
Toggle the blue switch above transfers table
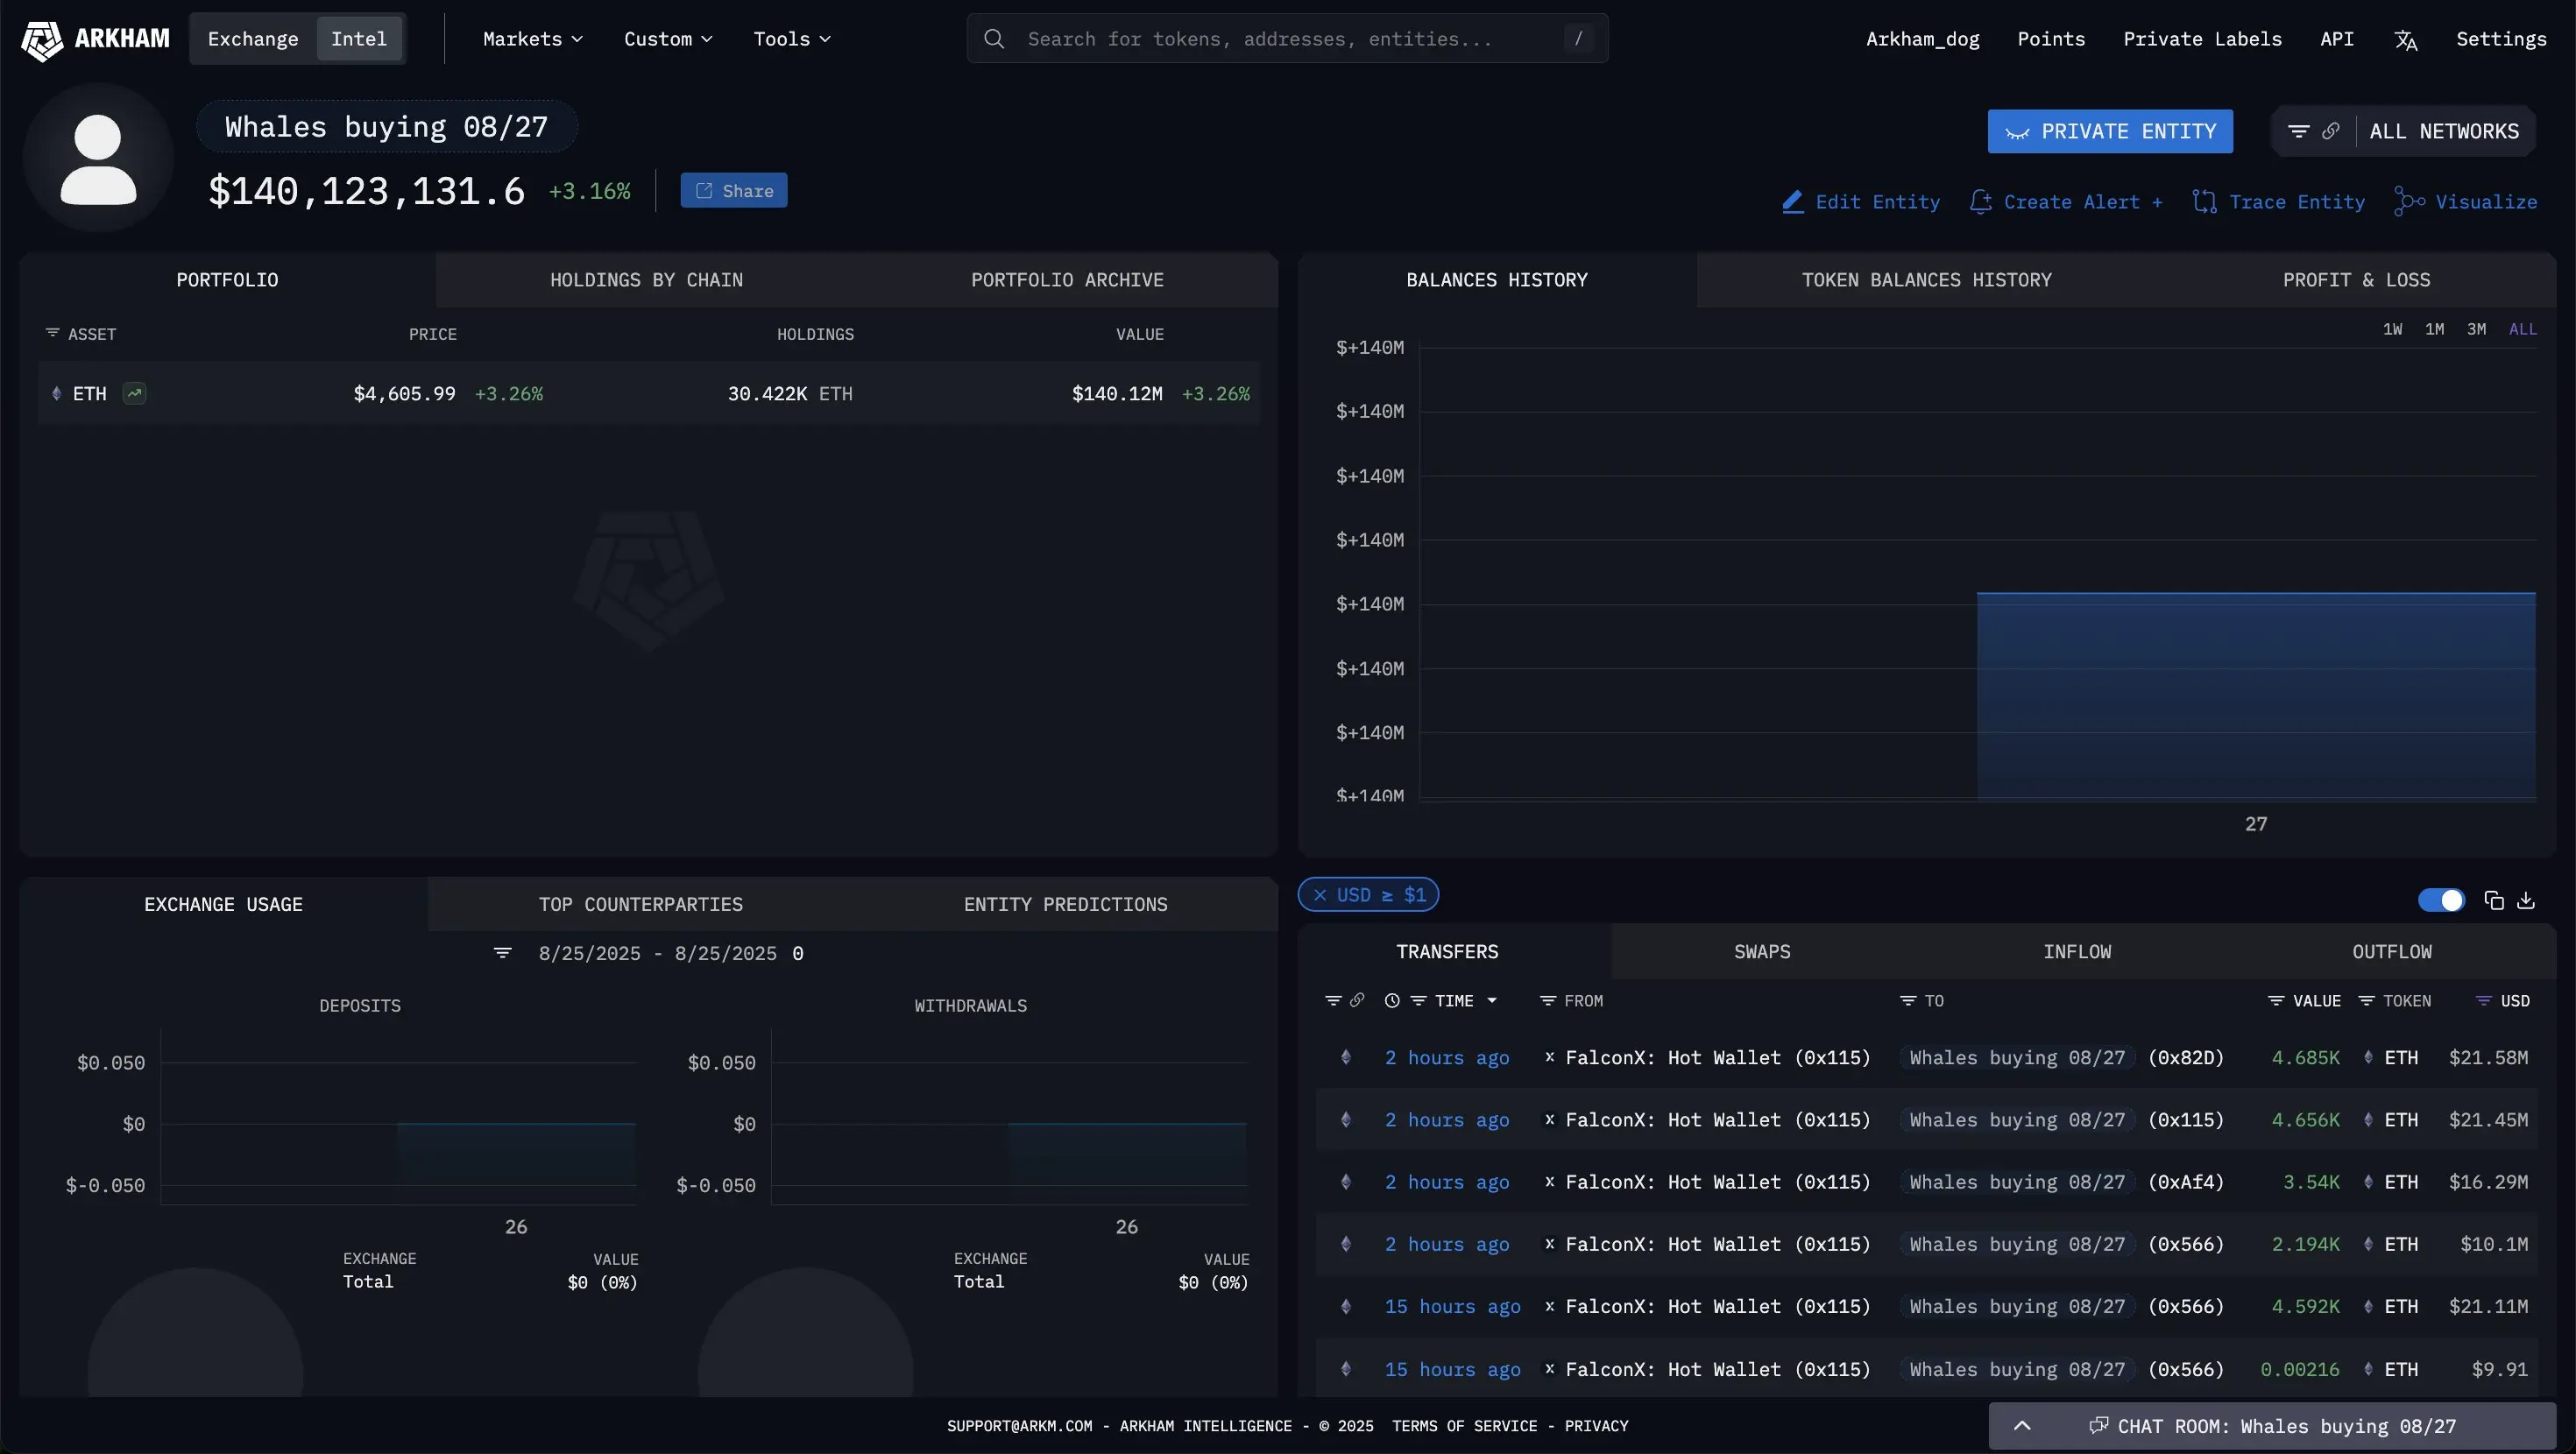(x=2441, y=901)
